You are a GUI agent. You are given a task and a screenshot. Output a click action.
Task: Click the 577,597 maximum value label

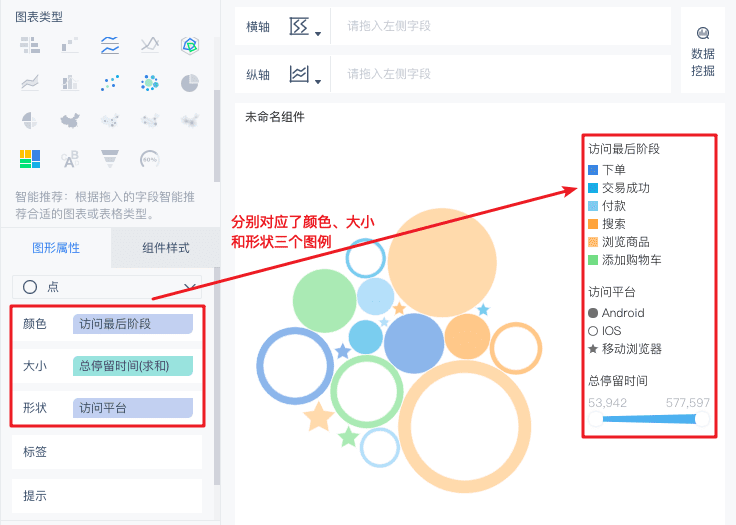688,402
